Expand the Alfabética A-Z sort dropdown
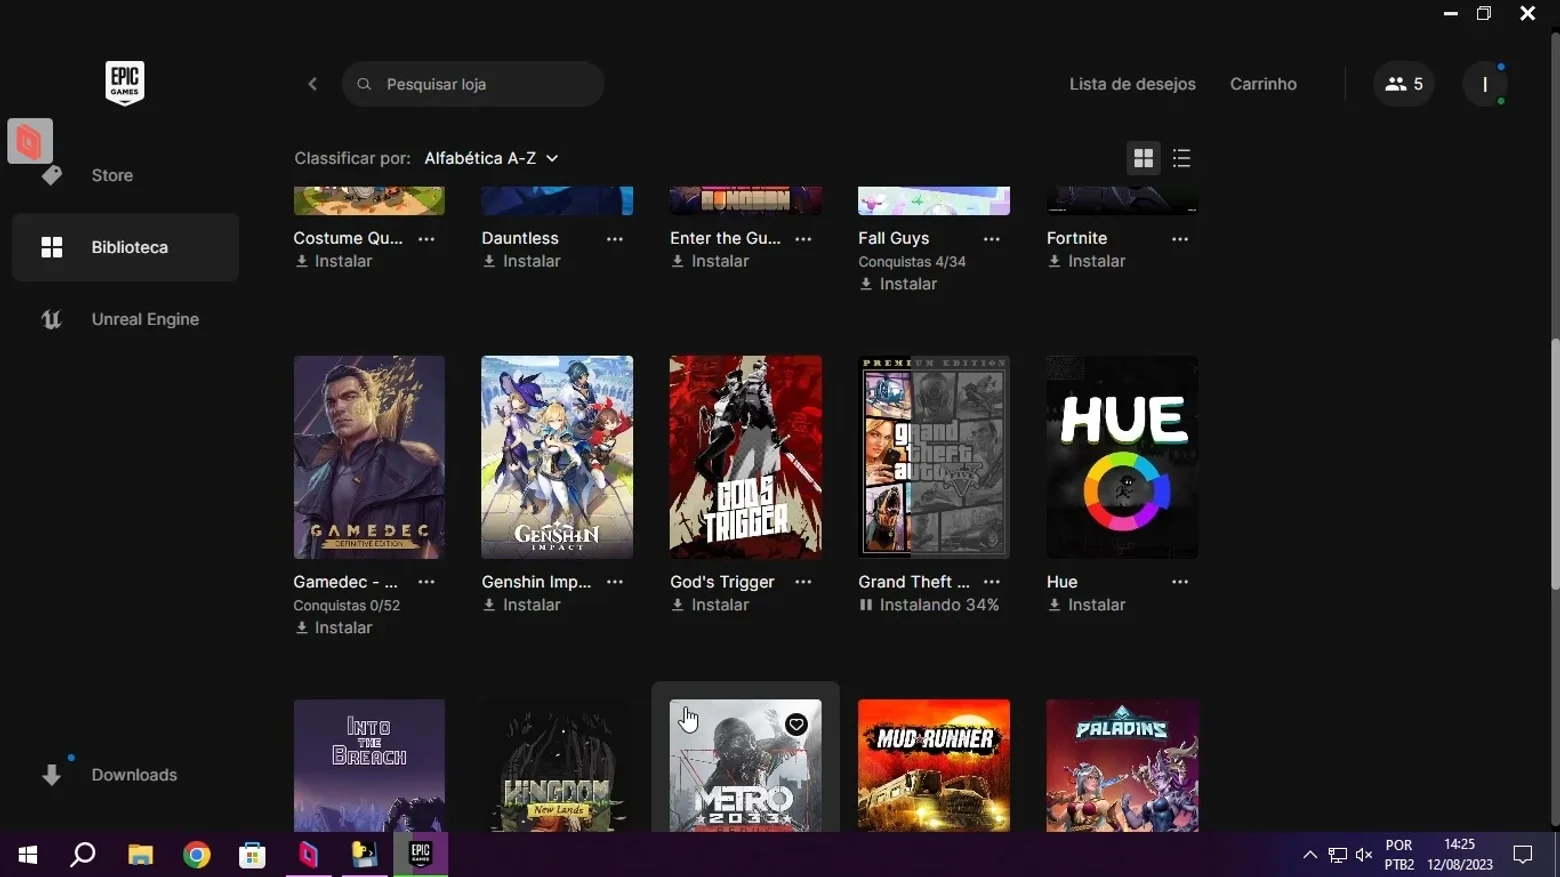The width and height of the screenshot is (1560, 877). 491,158
